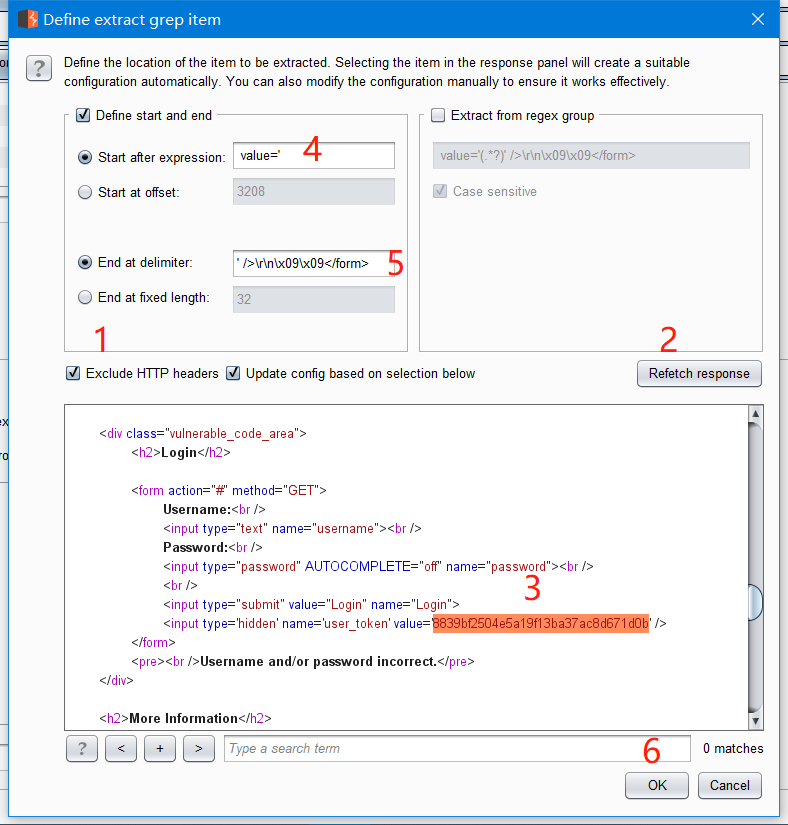Image resolution: width=788 pixels, height=825 pixels.
Task: Click the form action GET line
Action: pos(229,490)
